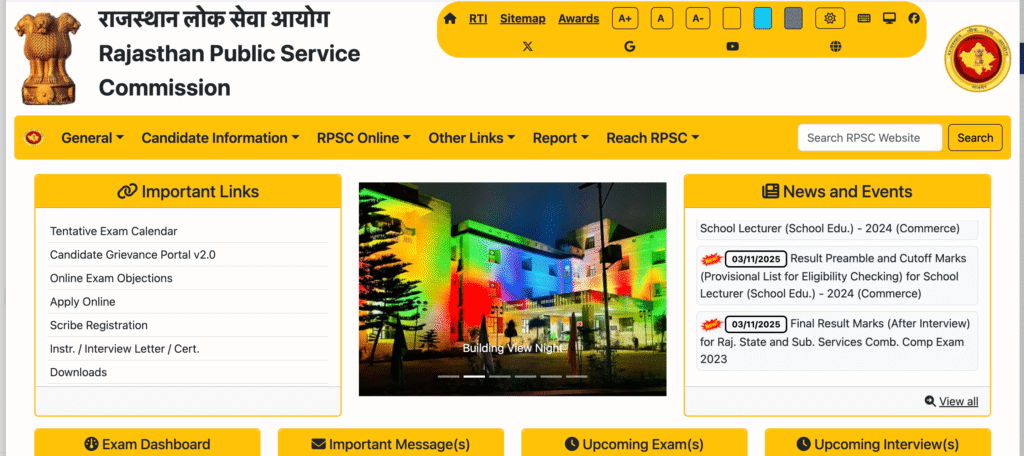
Task: Click the newspaper icon beside News and Events
Action: click(x=771, y=191)
